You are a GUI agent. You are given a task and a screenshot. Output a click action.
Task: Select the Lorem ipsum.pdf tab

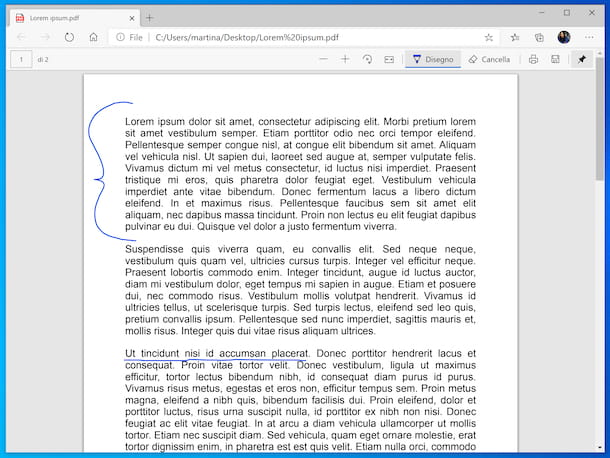(x=75, y=18)
